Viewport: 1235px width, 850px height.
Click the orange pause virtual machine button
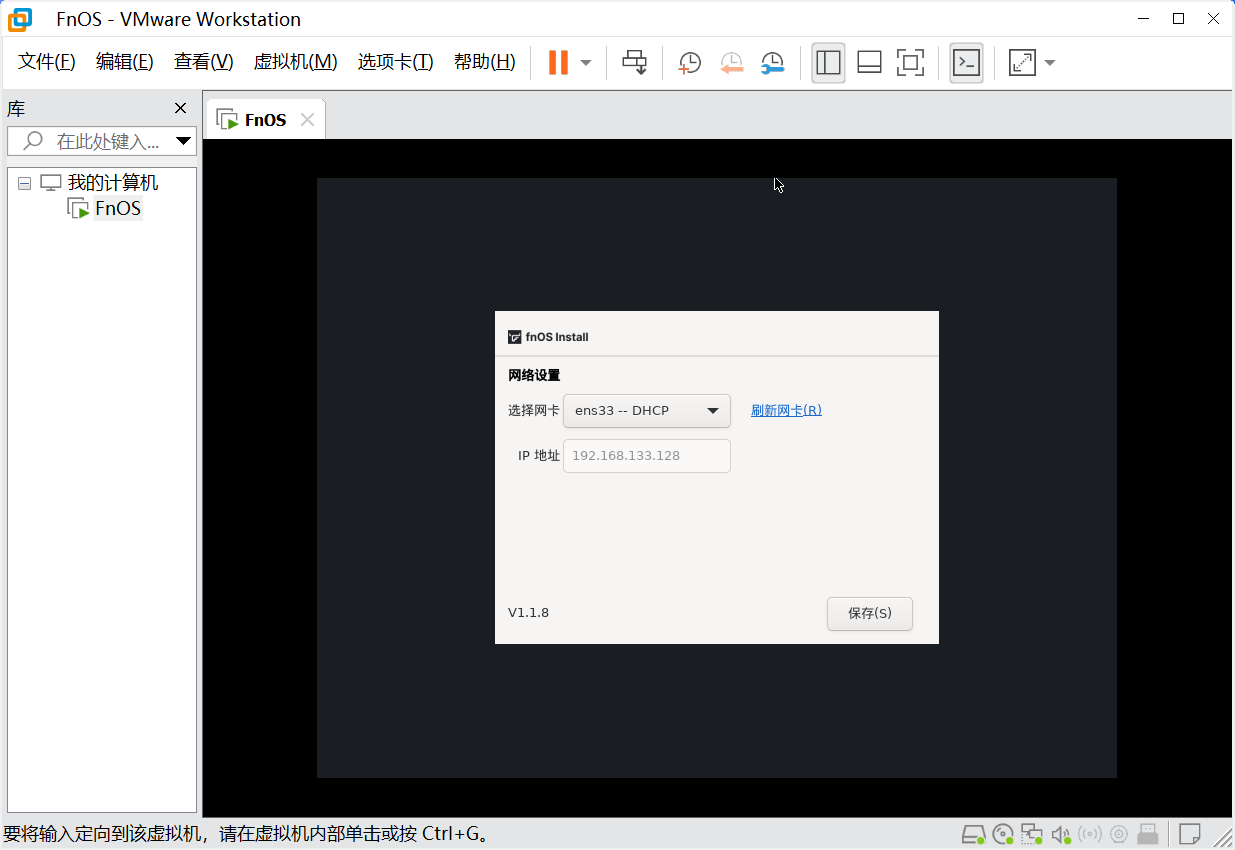pos(558,63)
